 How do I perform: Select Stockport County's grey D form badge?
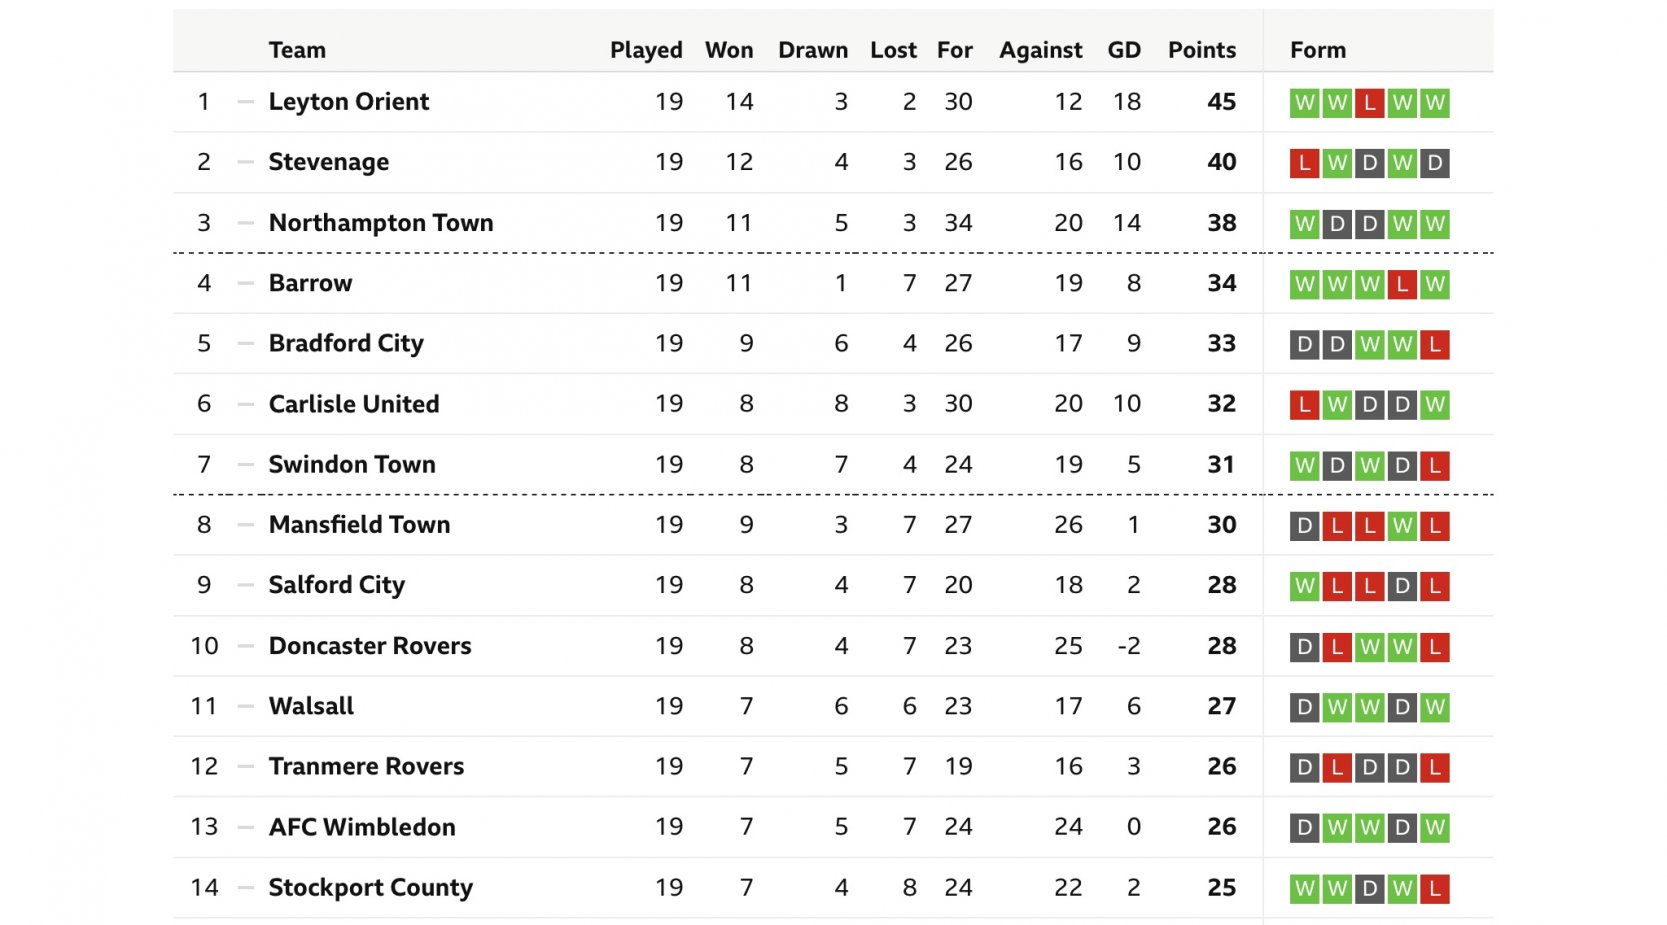tap(1369, 888)
